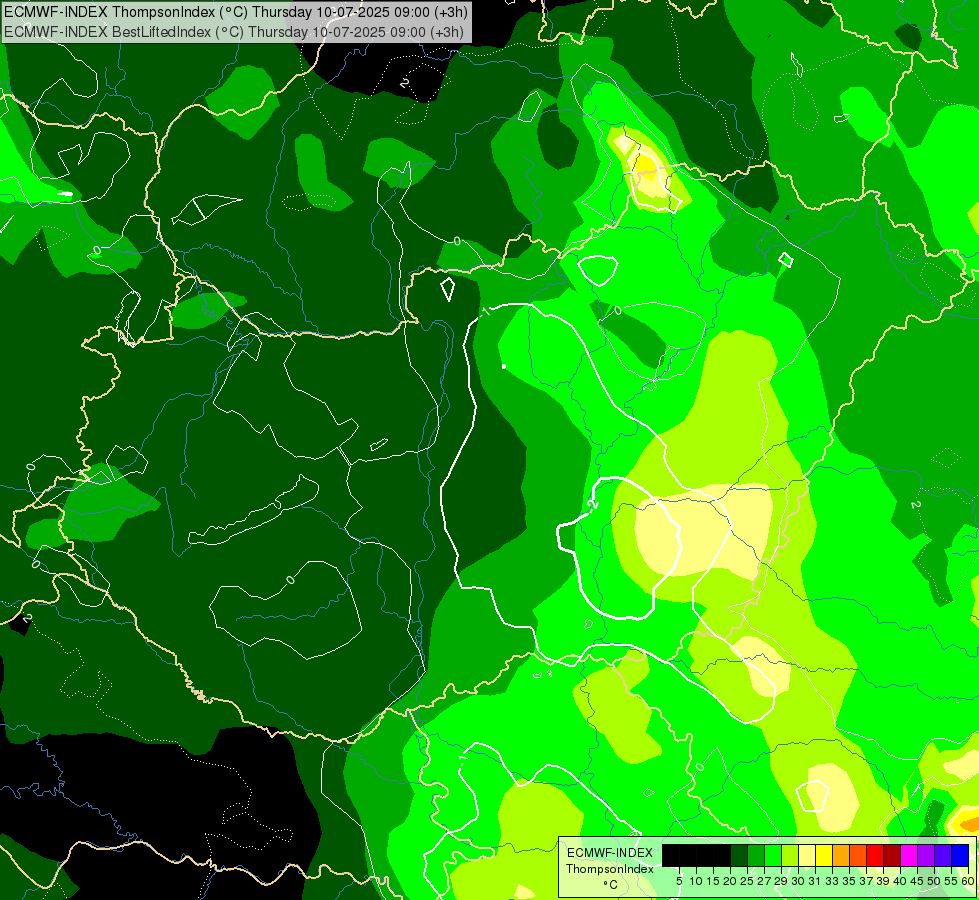This screenshot has height=900, width=979.
Task: Click the legend scale value 20
Action: tap(730, 881)
